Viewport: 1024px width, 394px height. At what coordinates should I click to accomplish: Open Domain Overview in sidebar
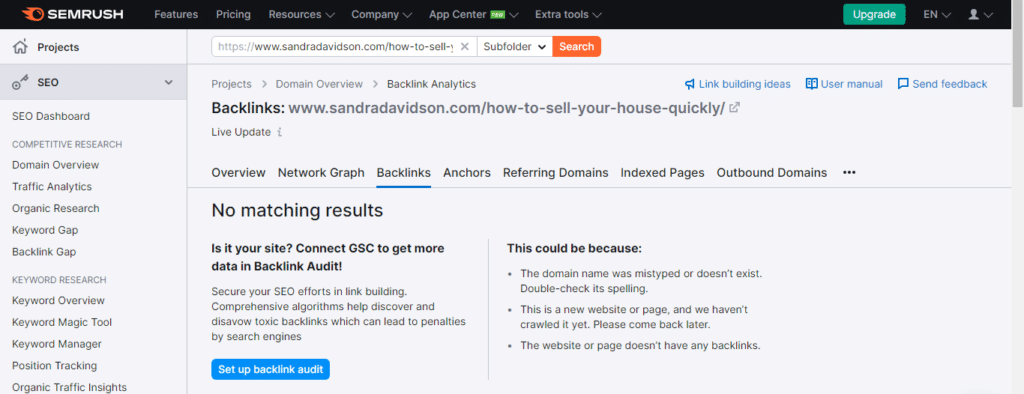(56, 165)
